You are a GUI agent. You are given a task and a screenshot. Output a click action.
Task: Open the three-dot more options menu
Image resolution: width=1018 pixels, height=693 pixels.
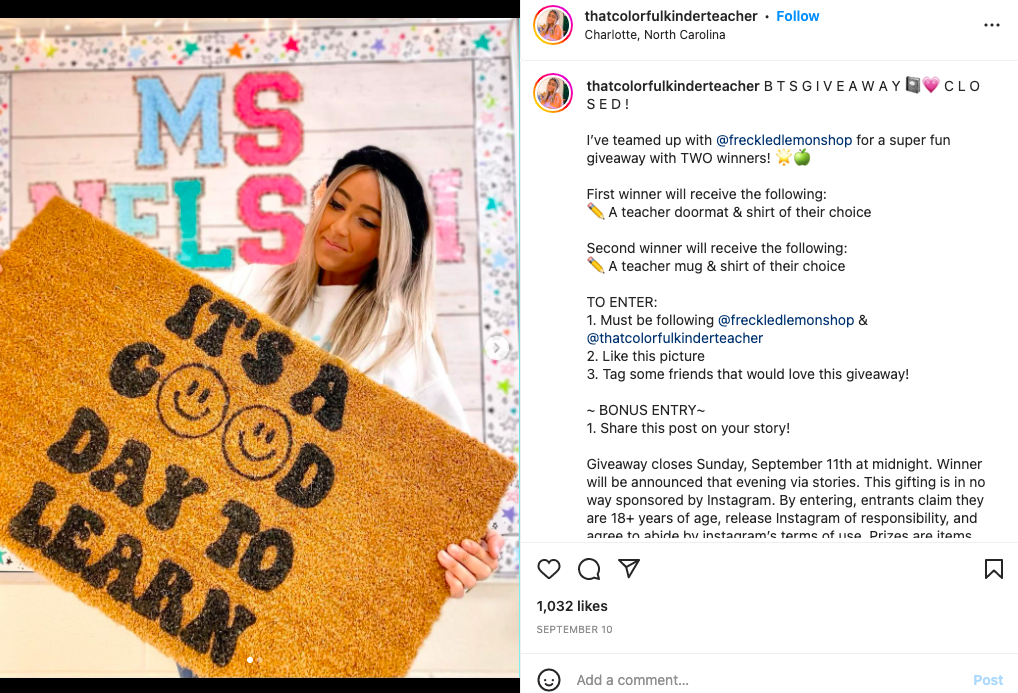click(991, 25)
